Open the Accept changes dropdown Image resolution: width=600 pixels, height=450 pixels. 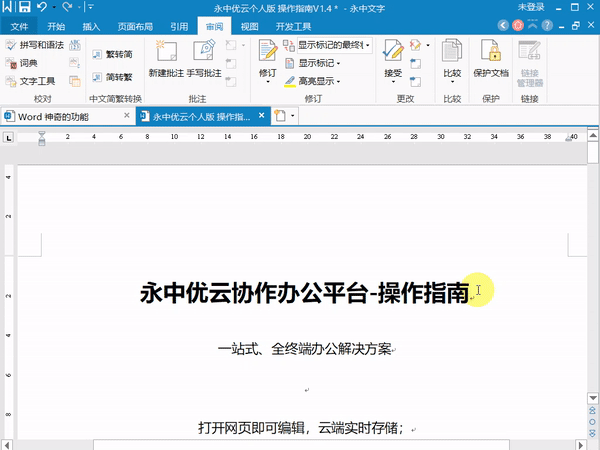(x=393, y=82)
